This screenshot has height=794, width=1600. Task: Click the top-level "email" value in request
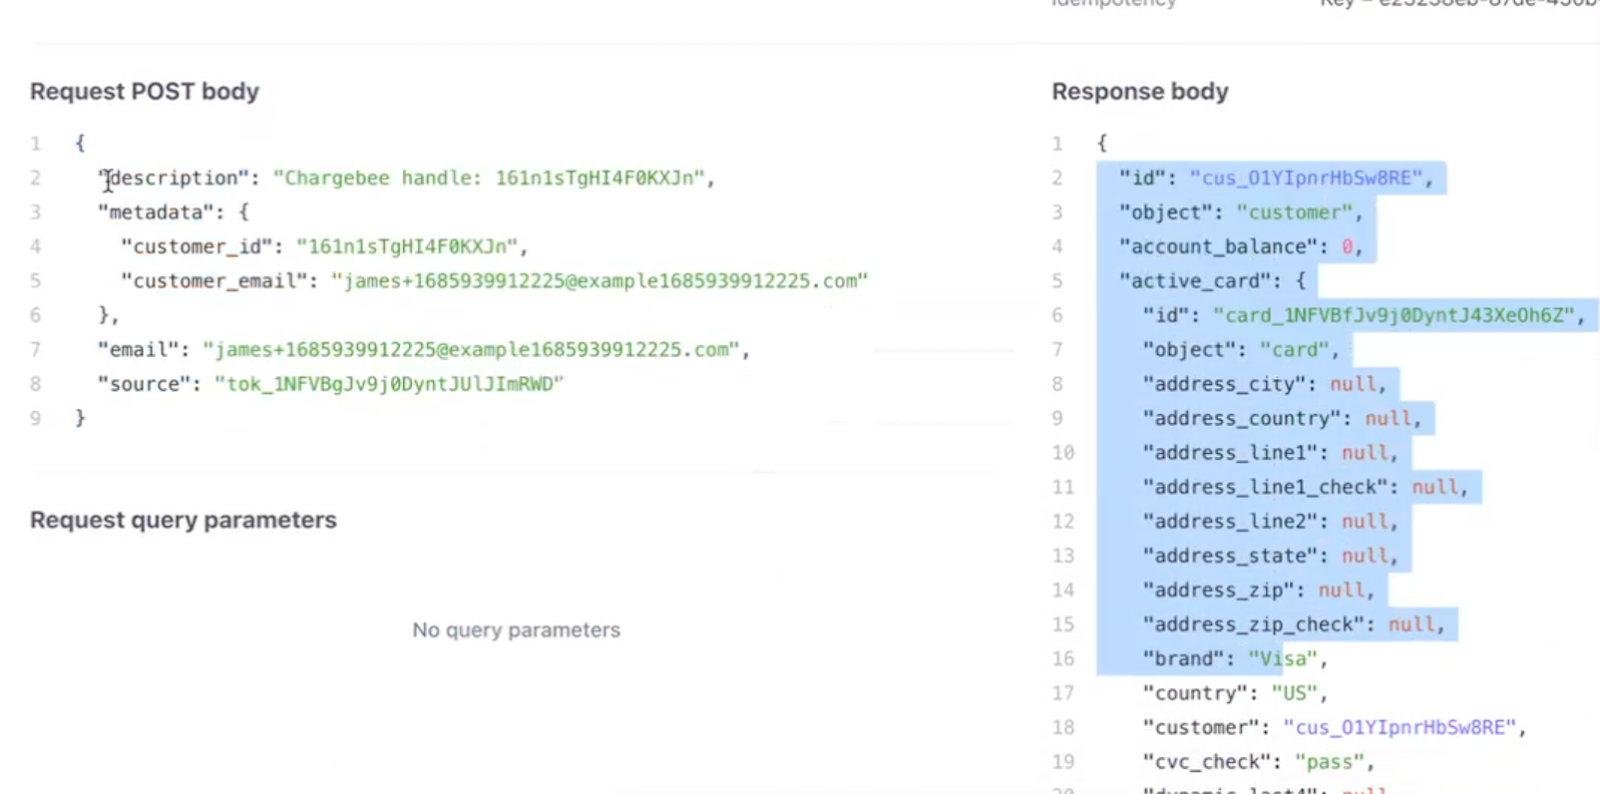pos(470,350)
